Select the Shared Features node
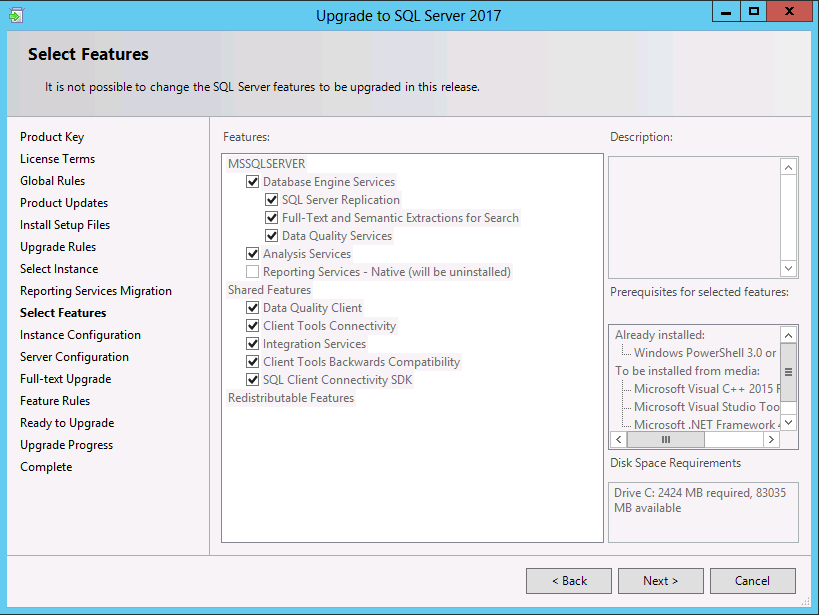Viewport: 819px width, 615px height. pyautogui.click(x=270, y=290)
